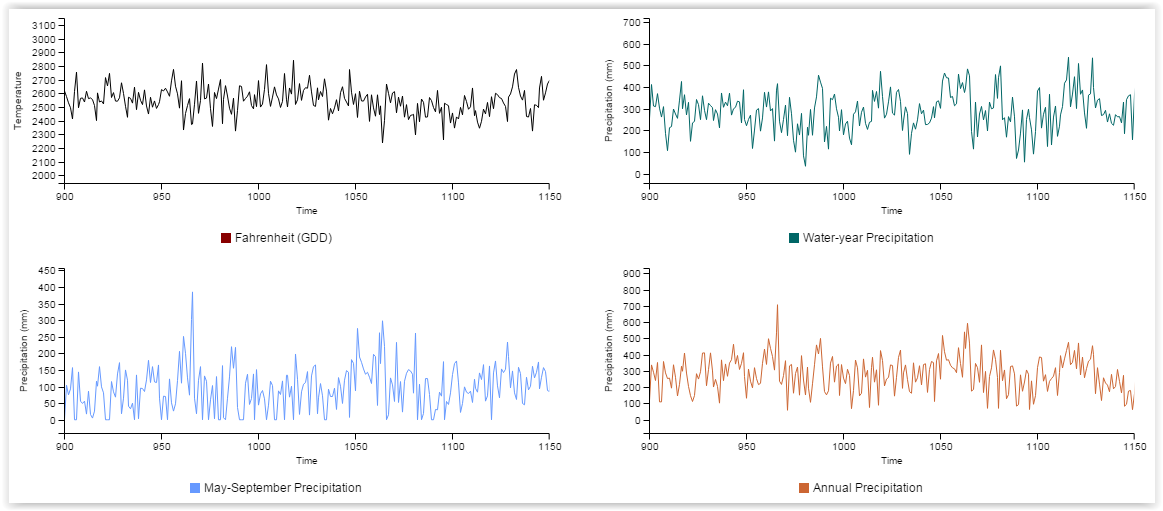Click the 1000 x-axis tick on temperature chart

tap(258, 197)
